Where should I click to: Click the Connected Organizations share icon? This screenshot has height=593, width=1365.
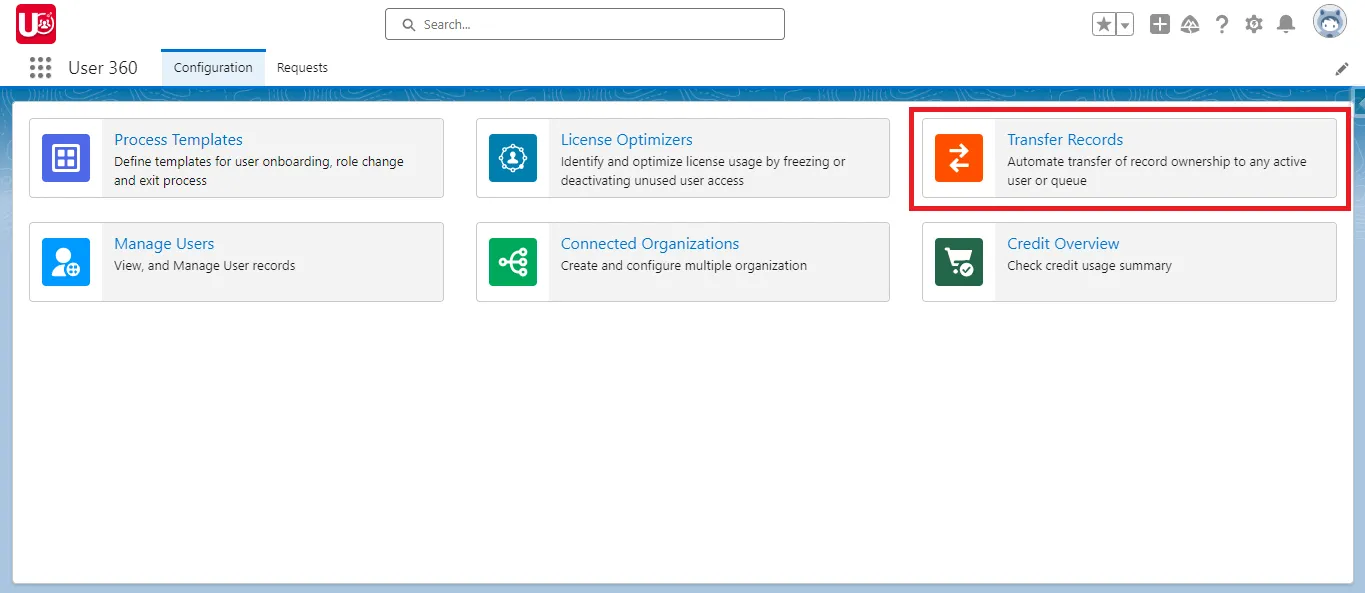[x=513, y=262]
